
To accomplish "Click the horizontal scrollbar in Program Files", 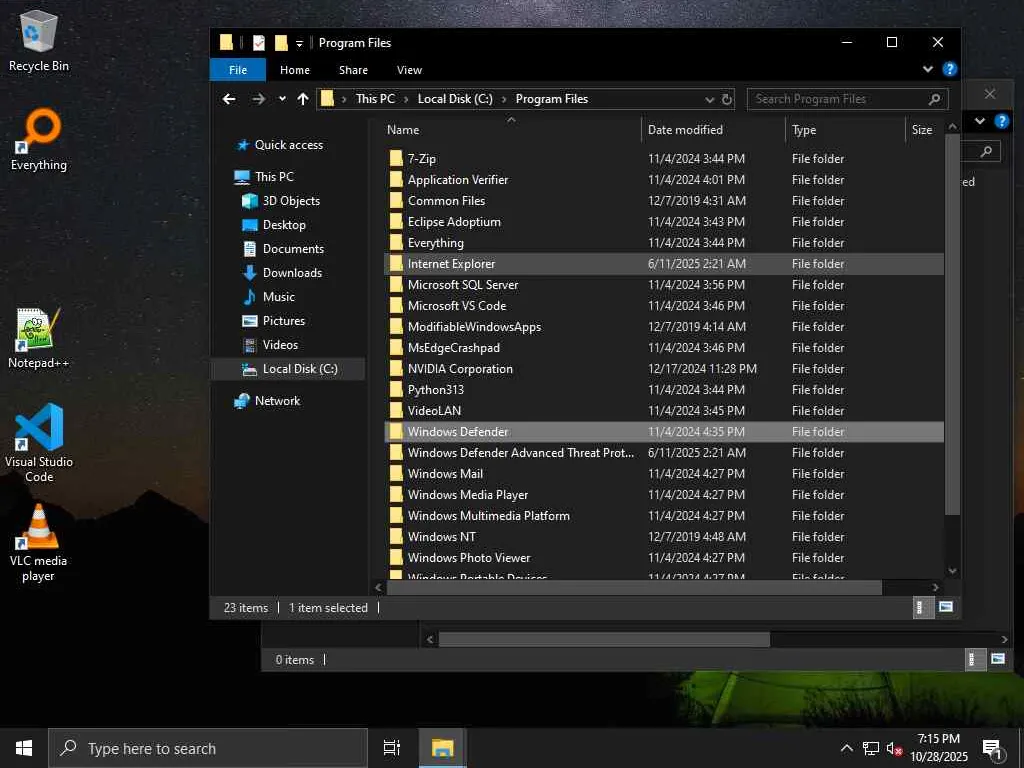I will click(x=634, y=587).
